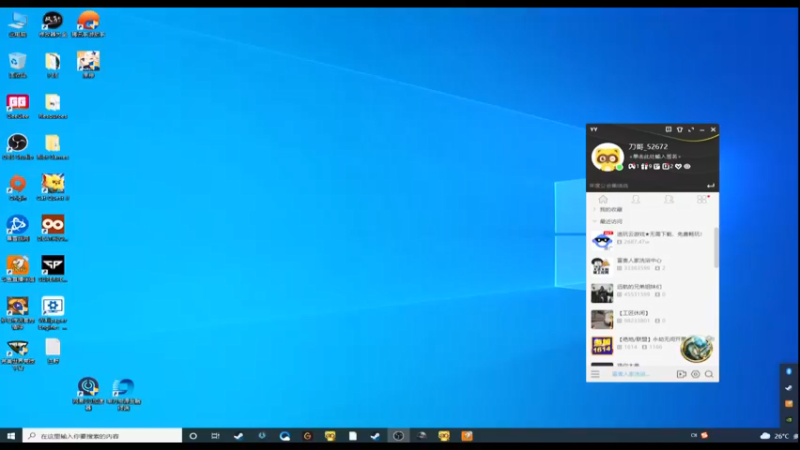Click the square message icon in YY title bar
Viewport: 800px width, 450px height.
pos(668,130)
